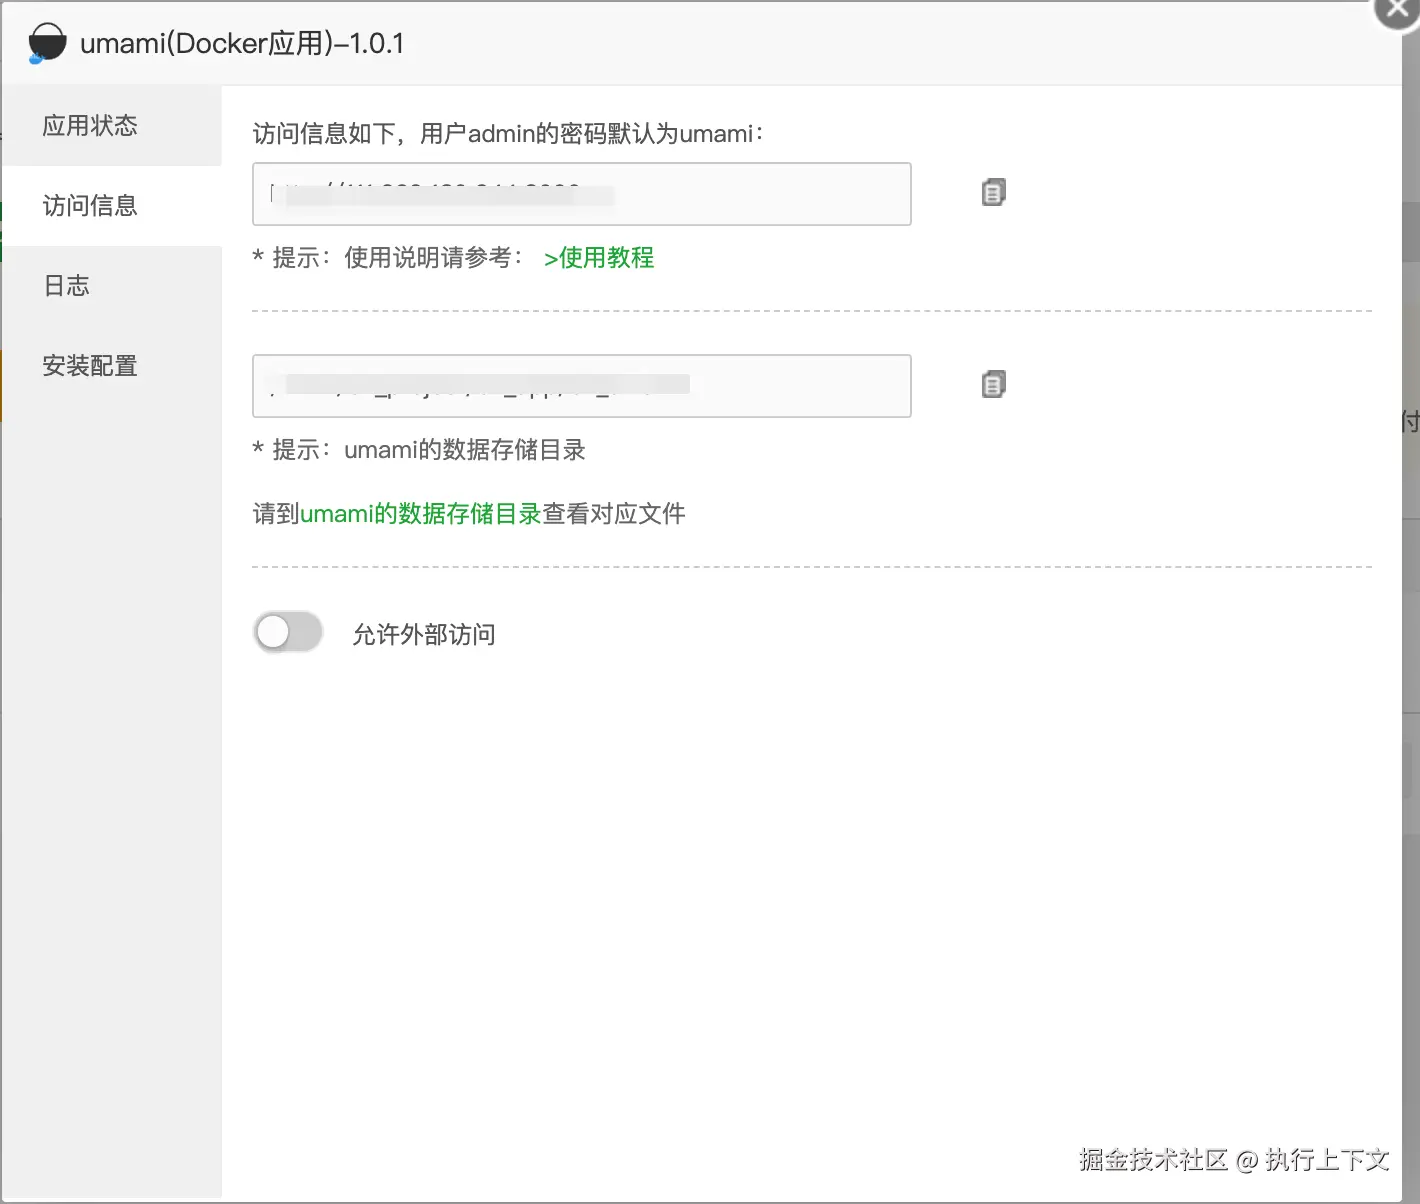Select the 访问信息 tab
Screen dimensions: 1420x1204
111,206
